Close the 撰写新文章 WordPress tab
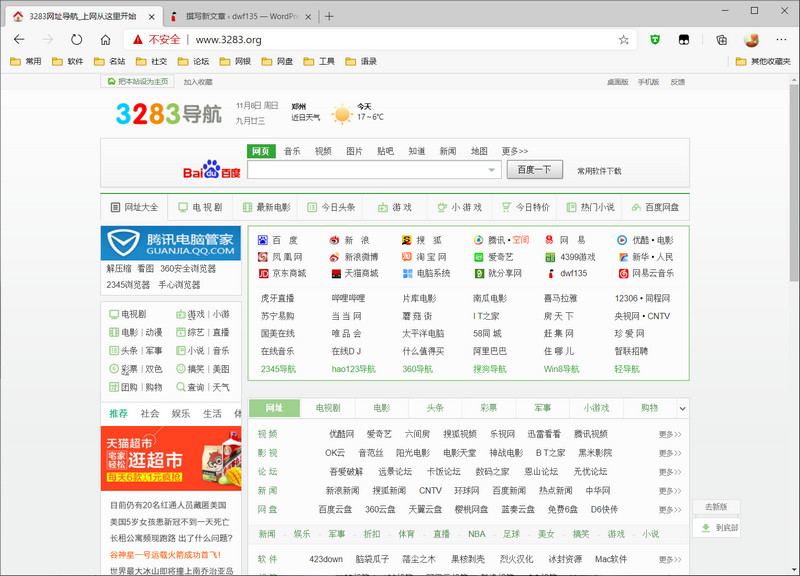This screenshot has width=800, height=576. 308,17
